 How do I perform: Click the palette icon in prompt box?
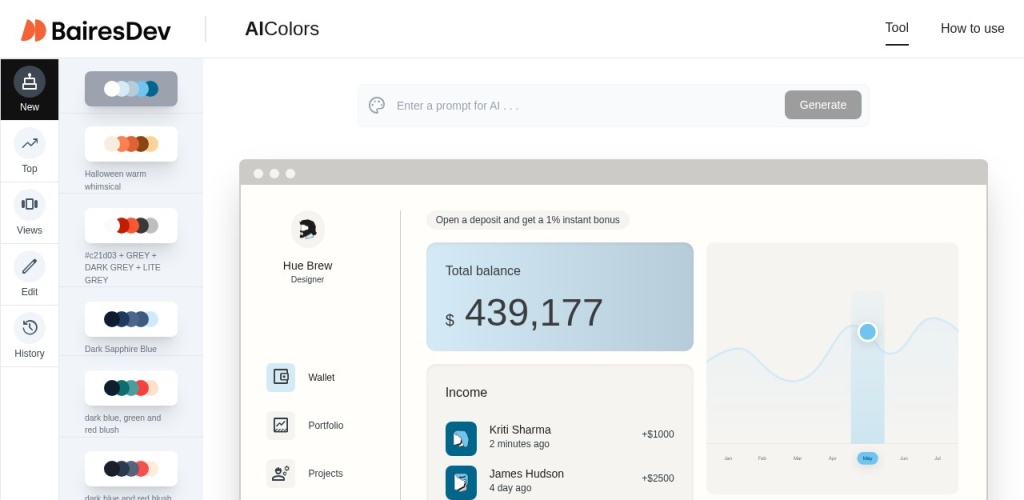pyautogui.click(x=377, y=105)
